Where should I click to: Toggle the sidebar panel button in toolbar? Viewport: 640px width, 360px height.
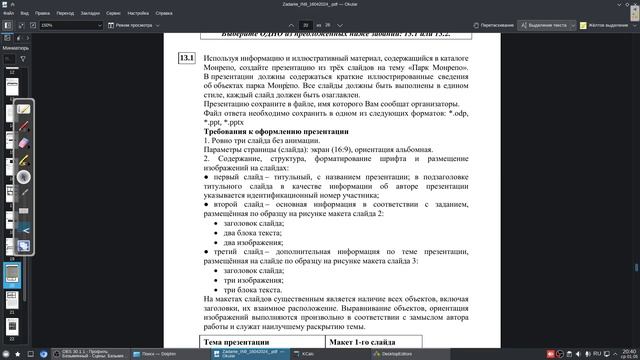pos(8,25)
